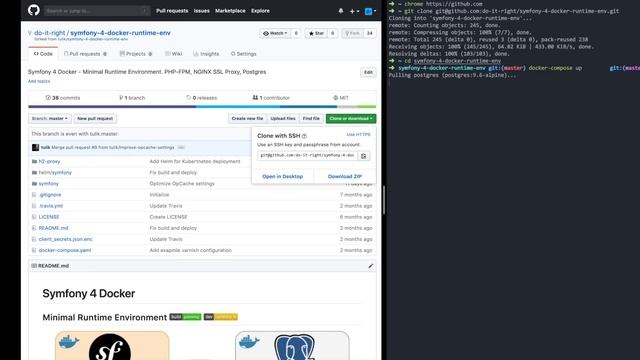Click New pull request button

[95, 119]
